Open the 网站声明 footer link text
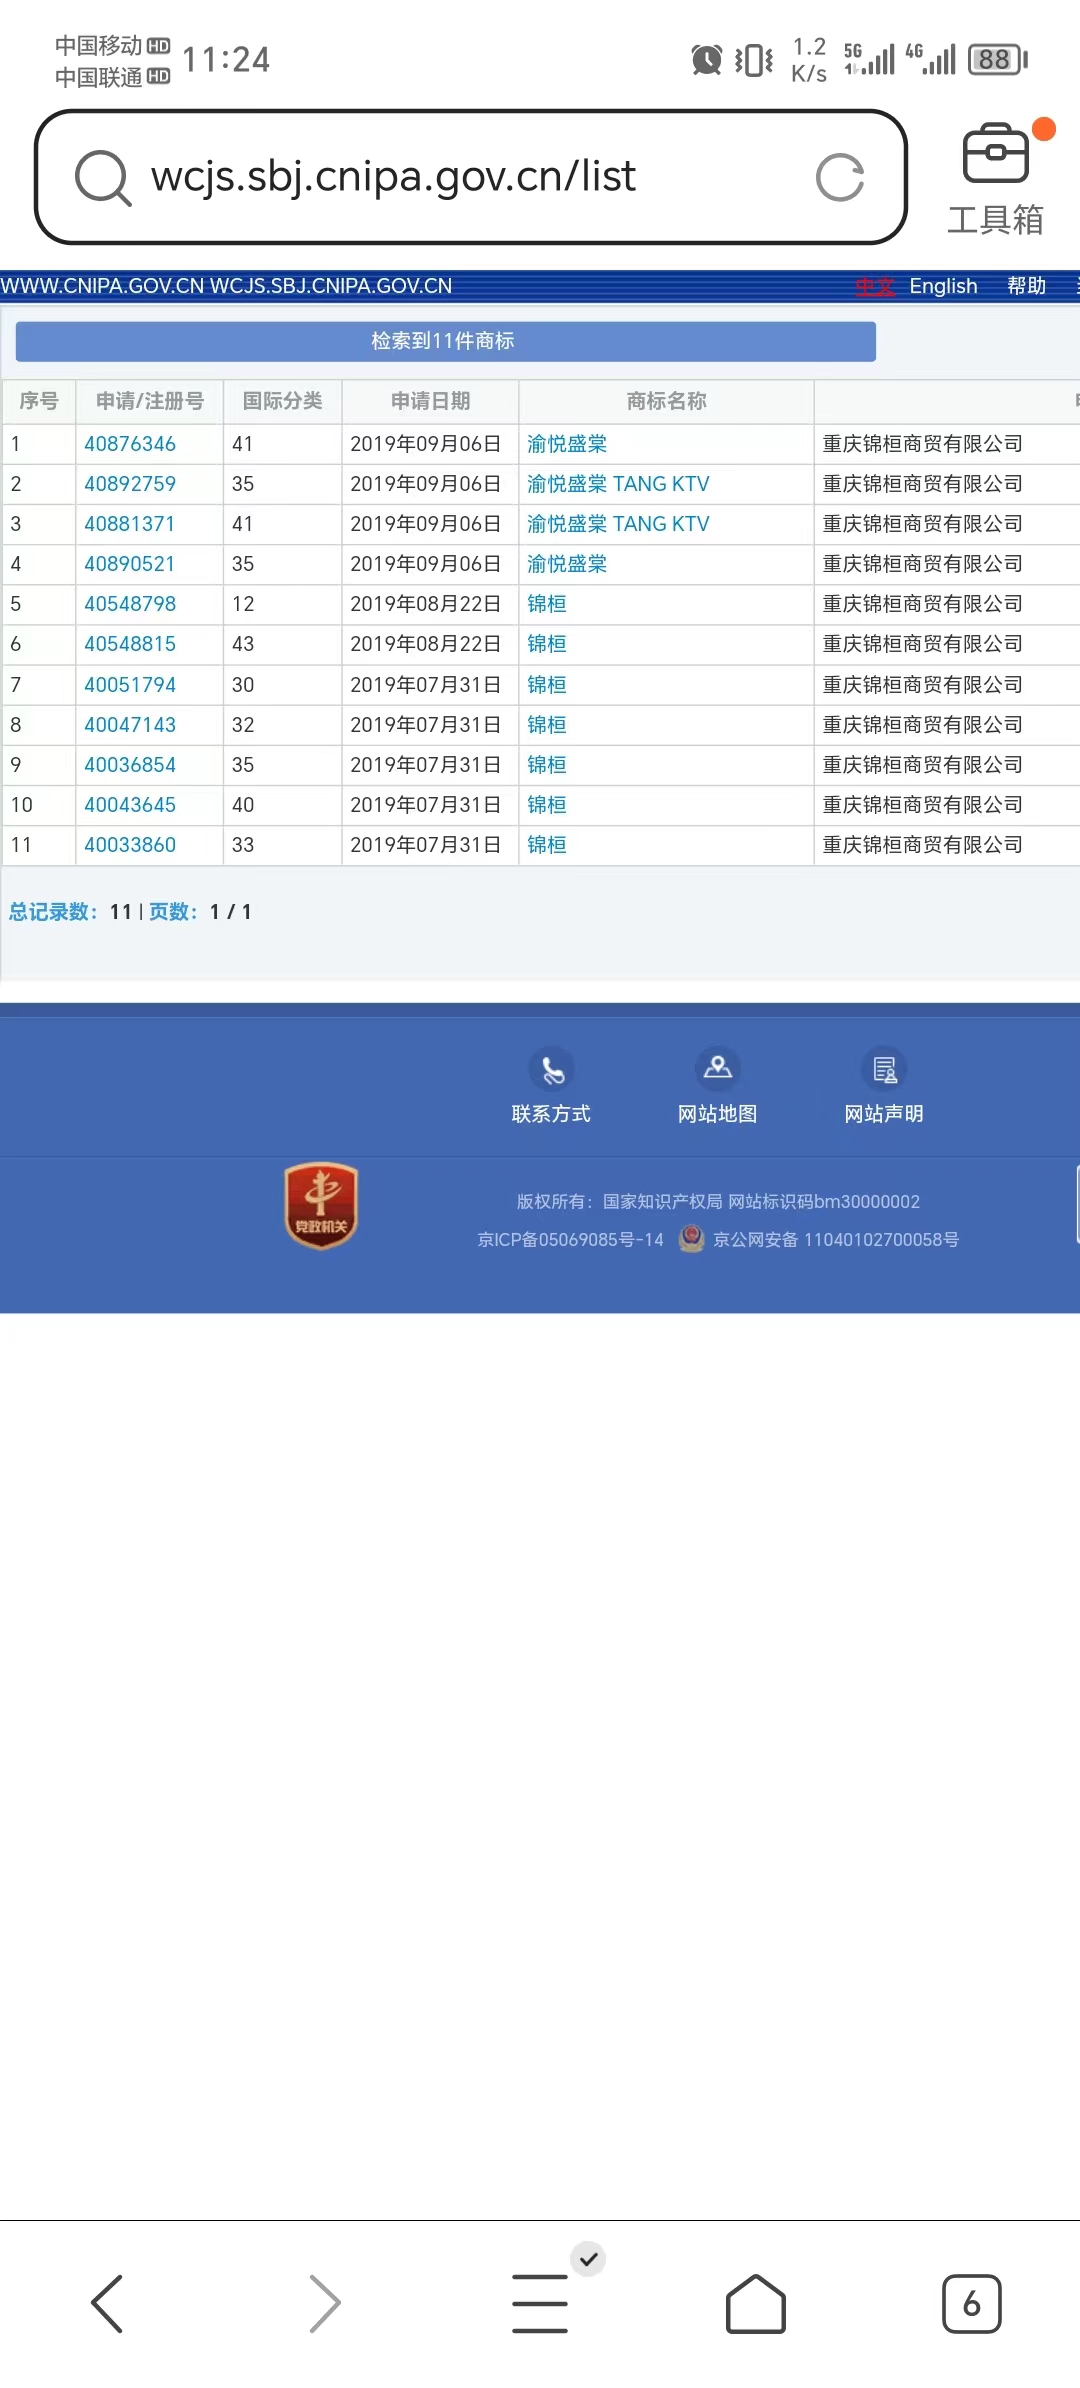The image size is (1080, 2388). click(x=884, y=1114)
